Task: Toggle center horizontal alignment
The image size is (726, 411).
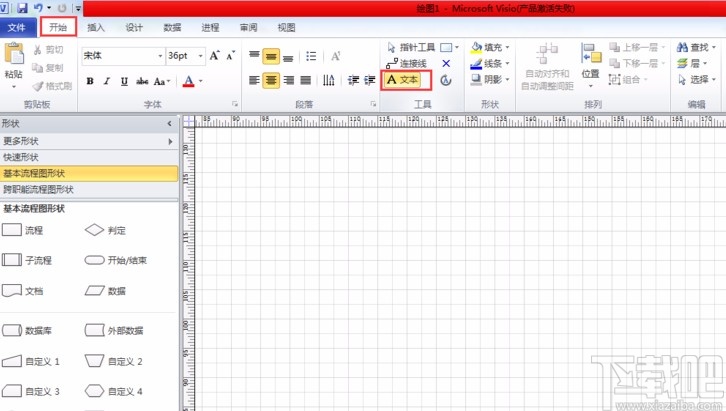Action: 271,81
